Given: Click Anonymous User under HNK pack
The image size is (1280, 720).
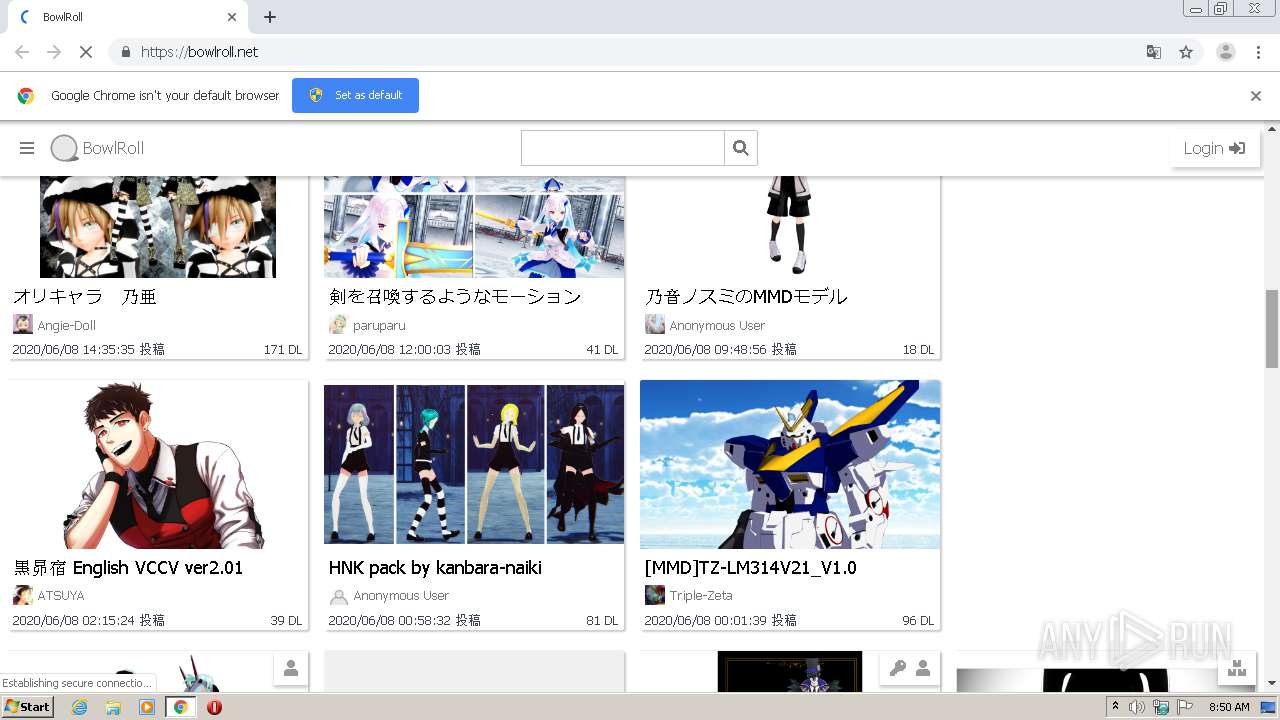Looking at the screenshot, I should pyautogui.click(x=401, y=596).
